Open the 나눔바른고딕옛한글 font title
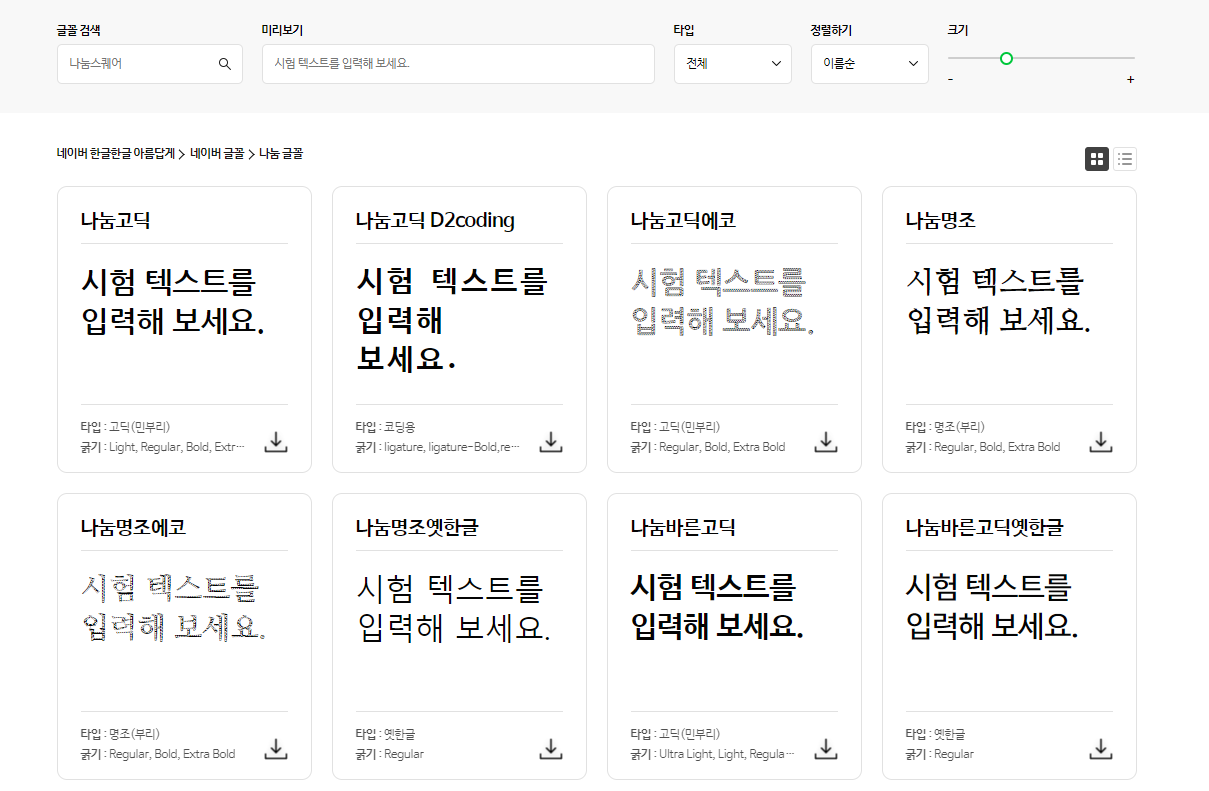The image size is (1209, 791). (x=984, y=527)
